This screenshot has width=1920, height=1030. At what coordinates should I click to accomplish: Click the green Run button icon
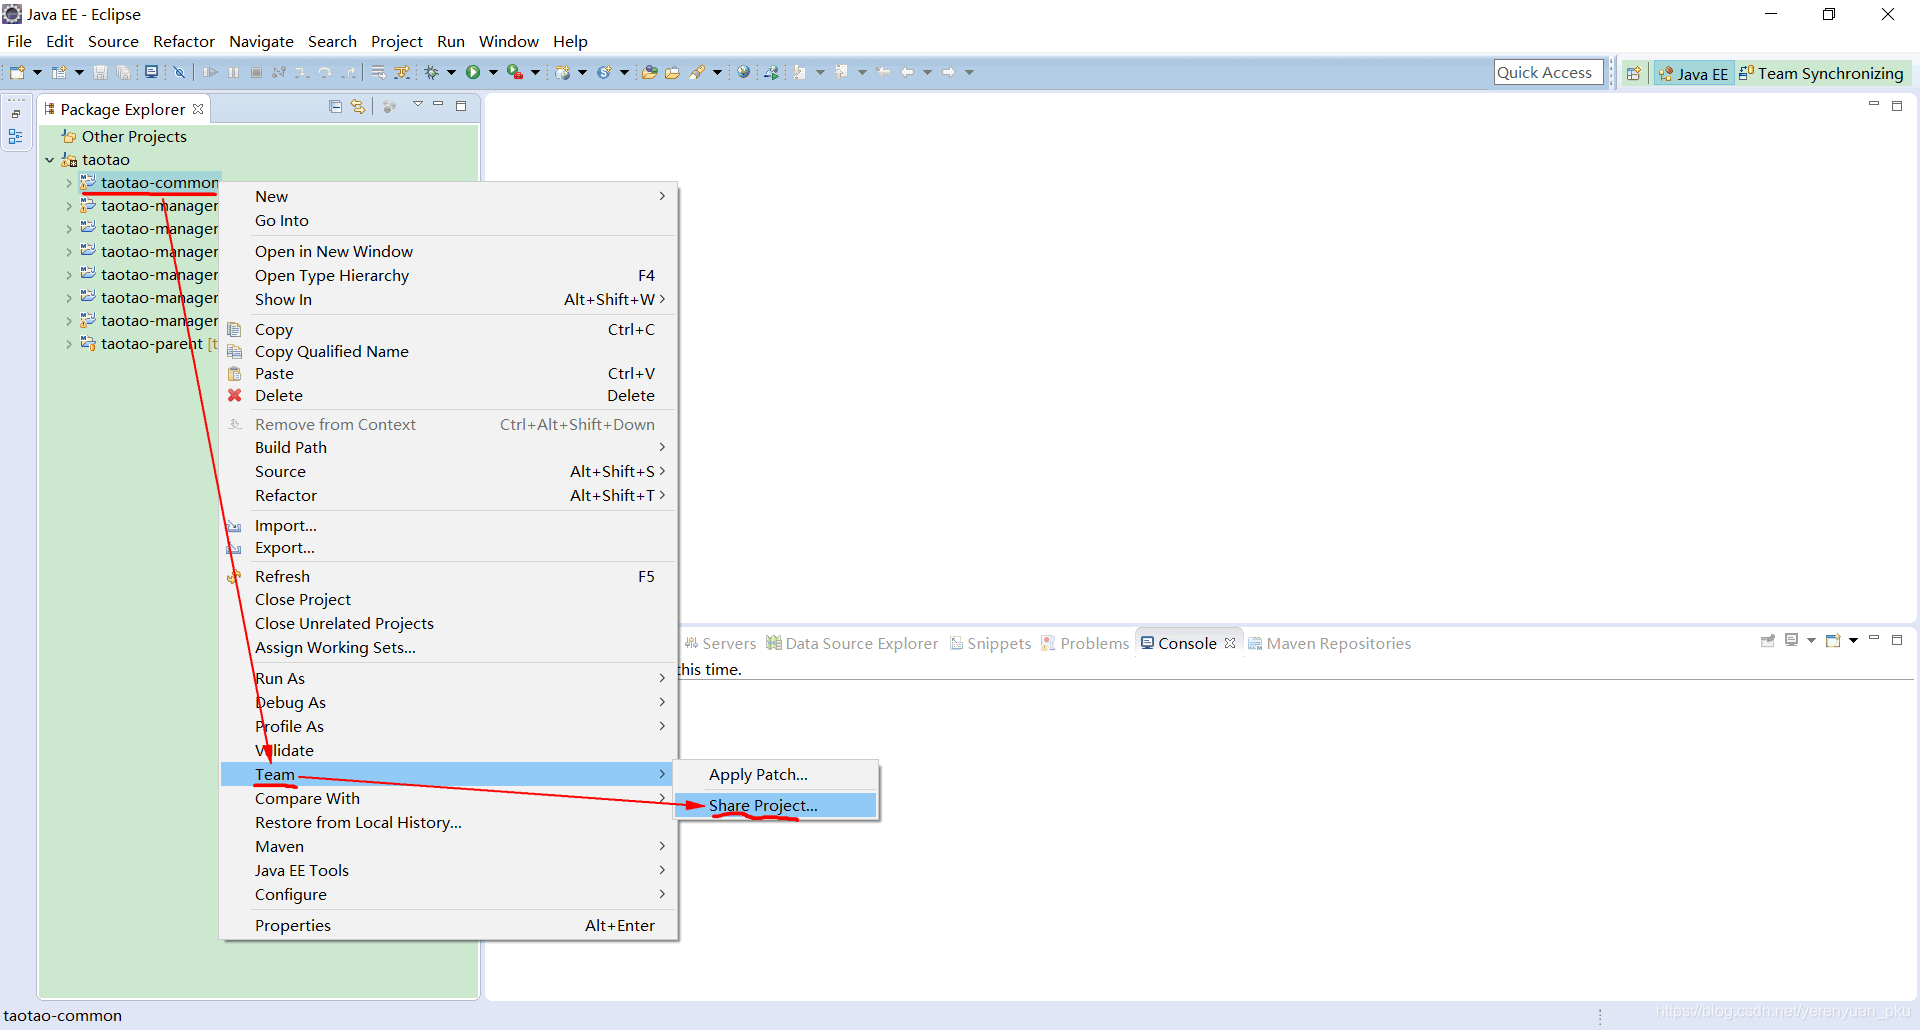[x=473, y=72]
